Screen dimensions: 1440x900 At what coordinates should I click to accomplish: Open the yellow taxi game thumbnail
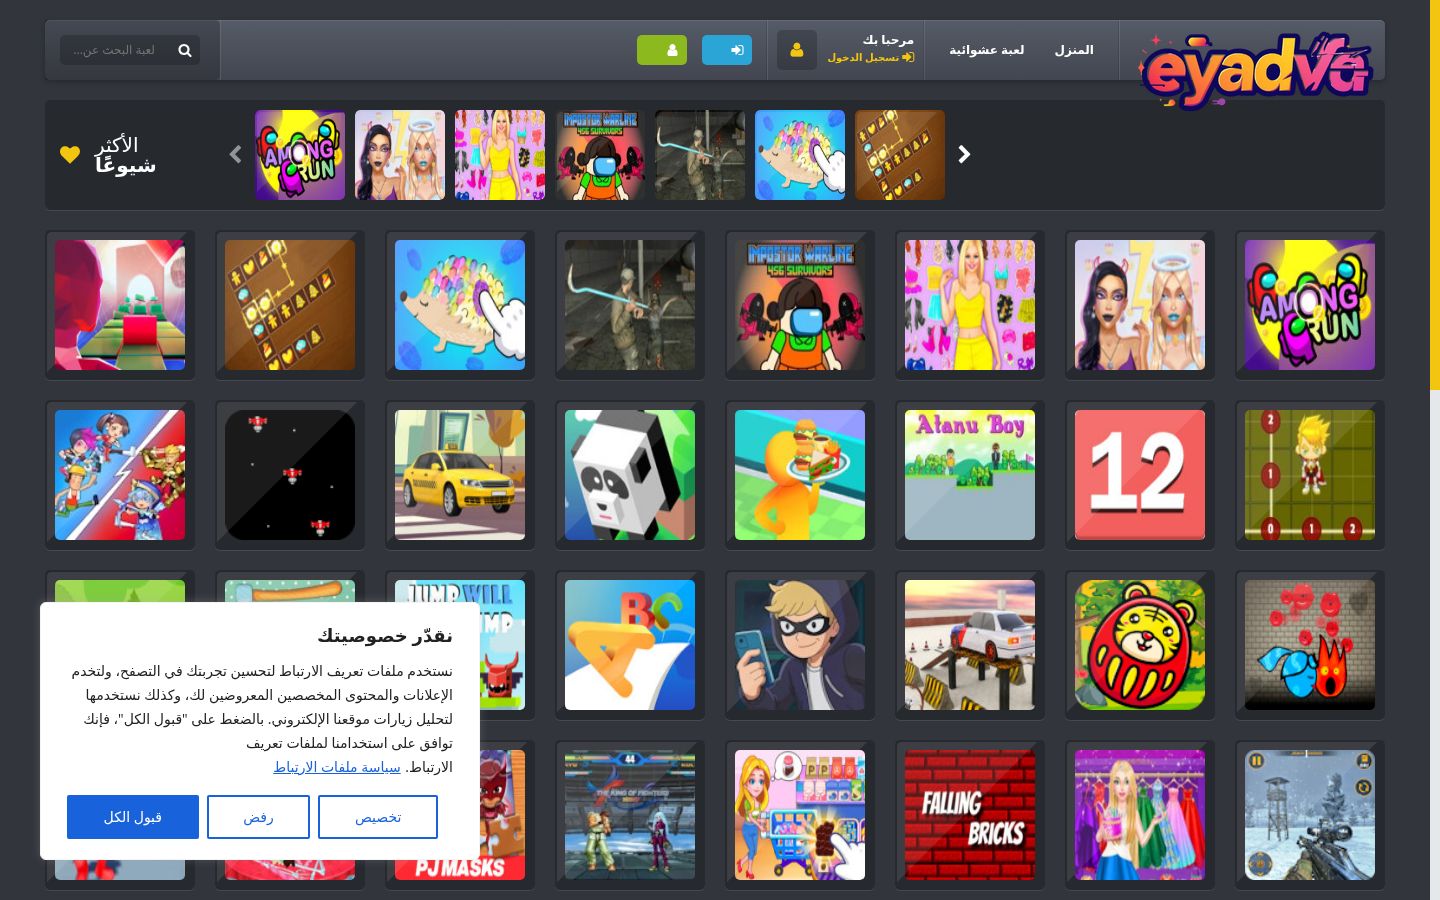(x=460, y=475)
